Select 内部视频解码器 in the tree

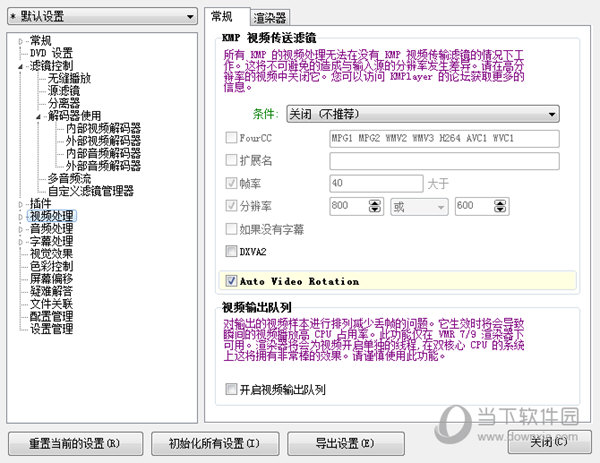coord(103,128)
